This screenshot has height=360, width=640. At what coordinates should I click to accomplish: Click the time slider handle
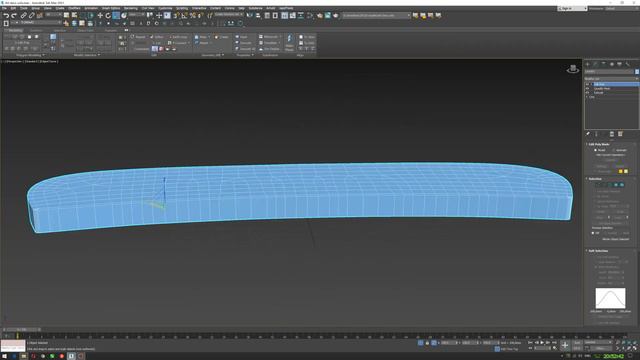point(22,329)
